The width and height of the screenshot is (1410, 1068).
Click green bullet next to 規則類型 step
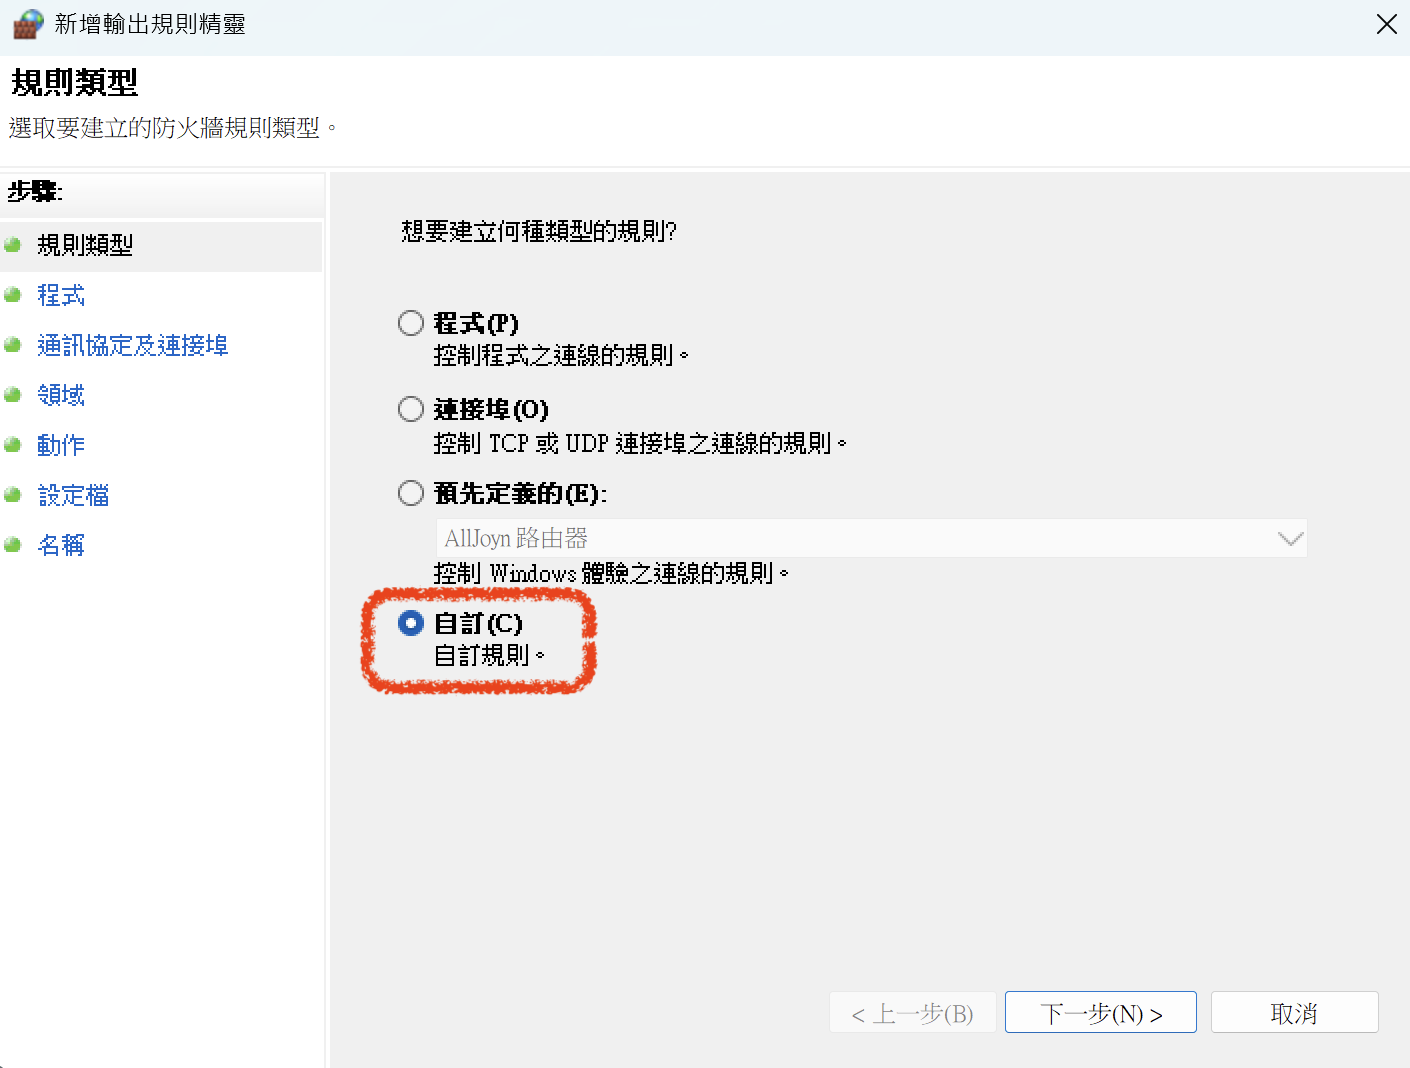13,245
